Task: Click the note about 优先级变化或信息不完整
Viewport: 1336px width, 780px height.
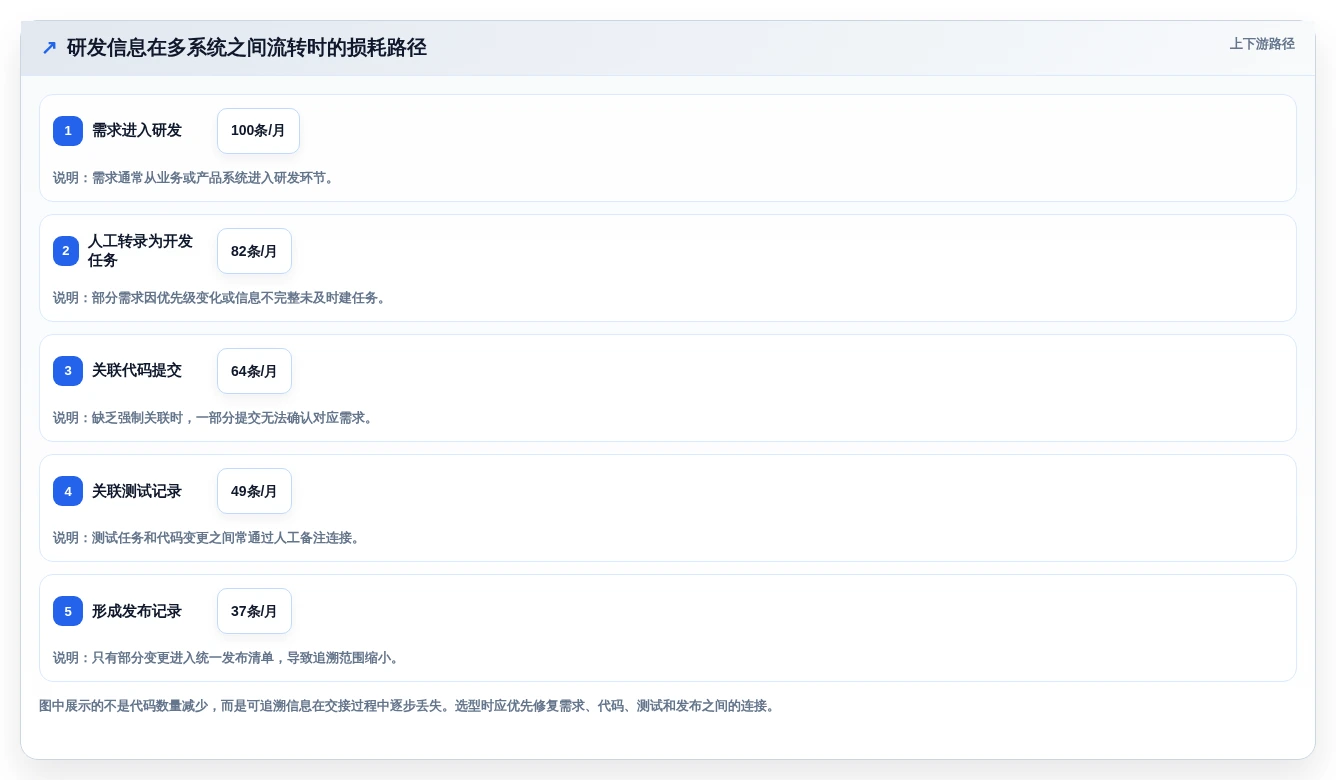Action: (x=222, y=298)
